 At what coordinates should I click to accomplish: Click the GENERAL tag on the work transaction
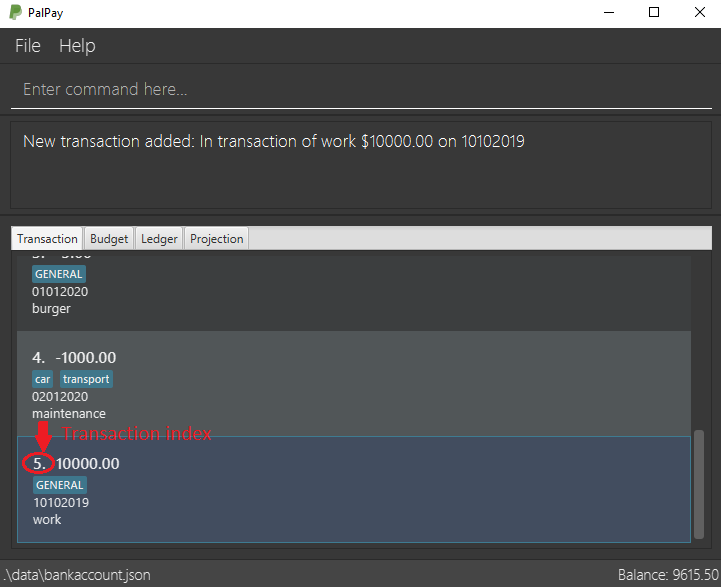tap(60, 485)
